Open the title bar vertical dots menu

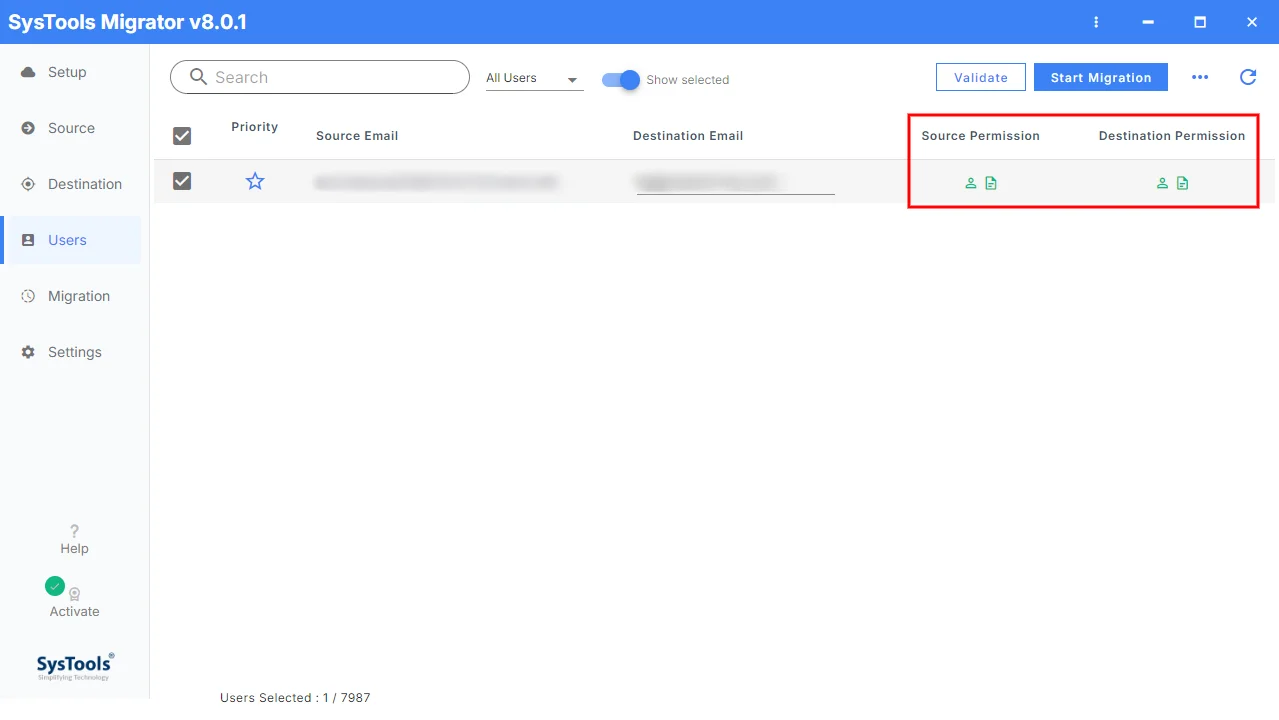click(1097, 22)
